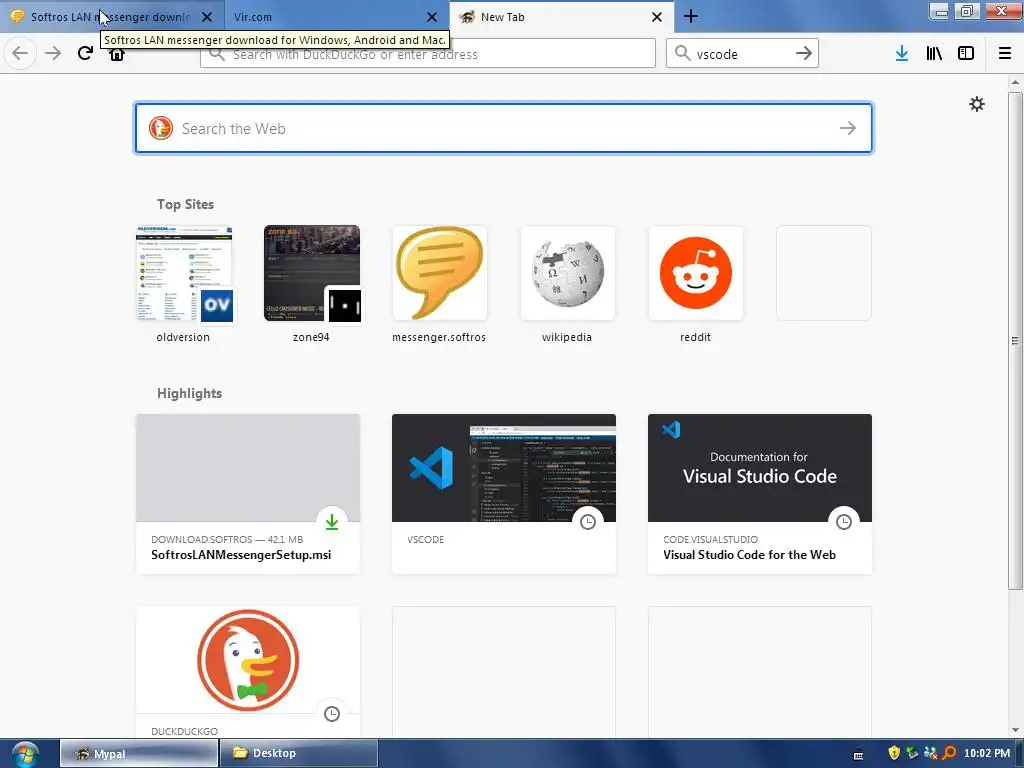
Task: Focus the address bar field
Action: pyautogui.click(x=428, y=53)
